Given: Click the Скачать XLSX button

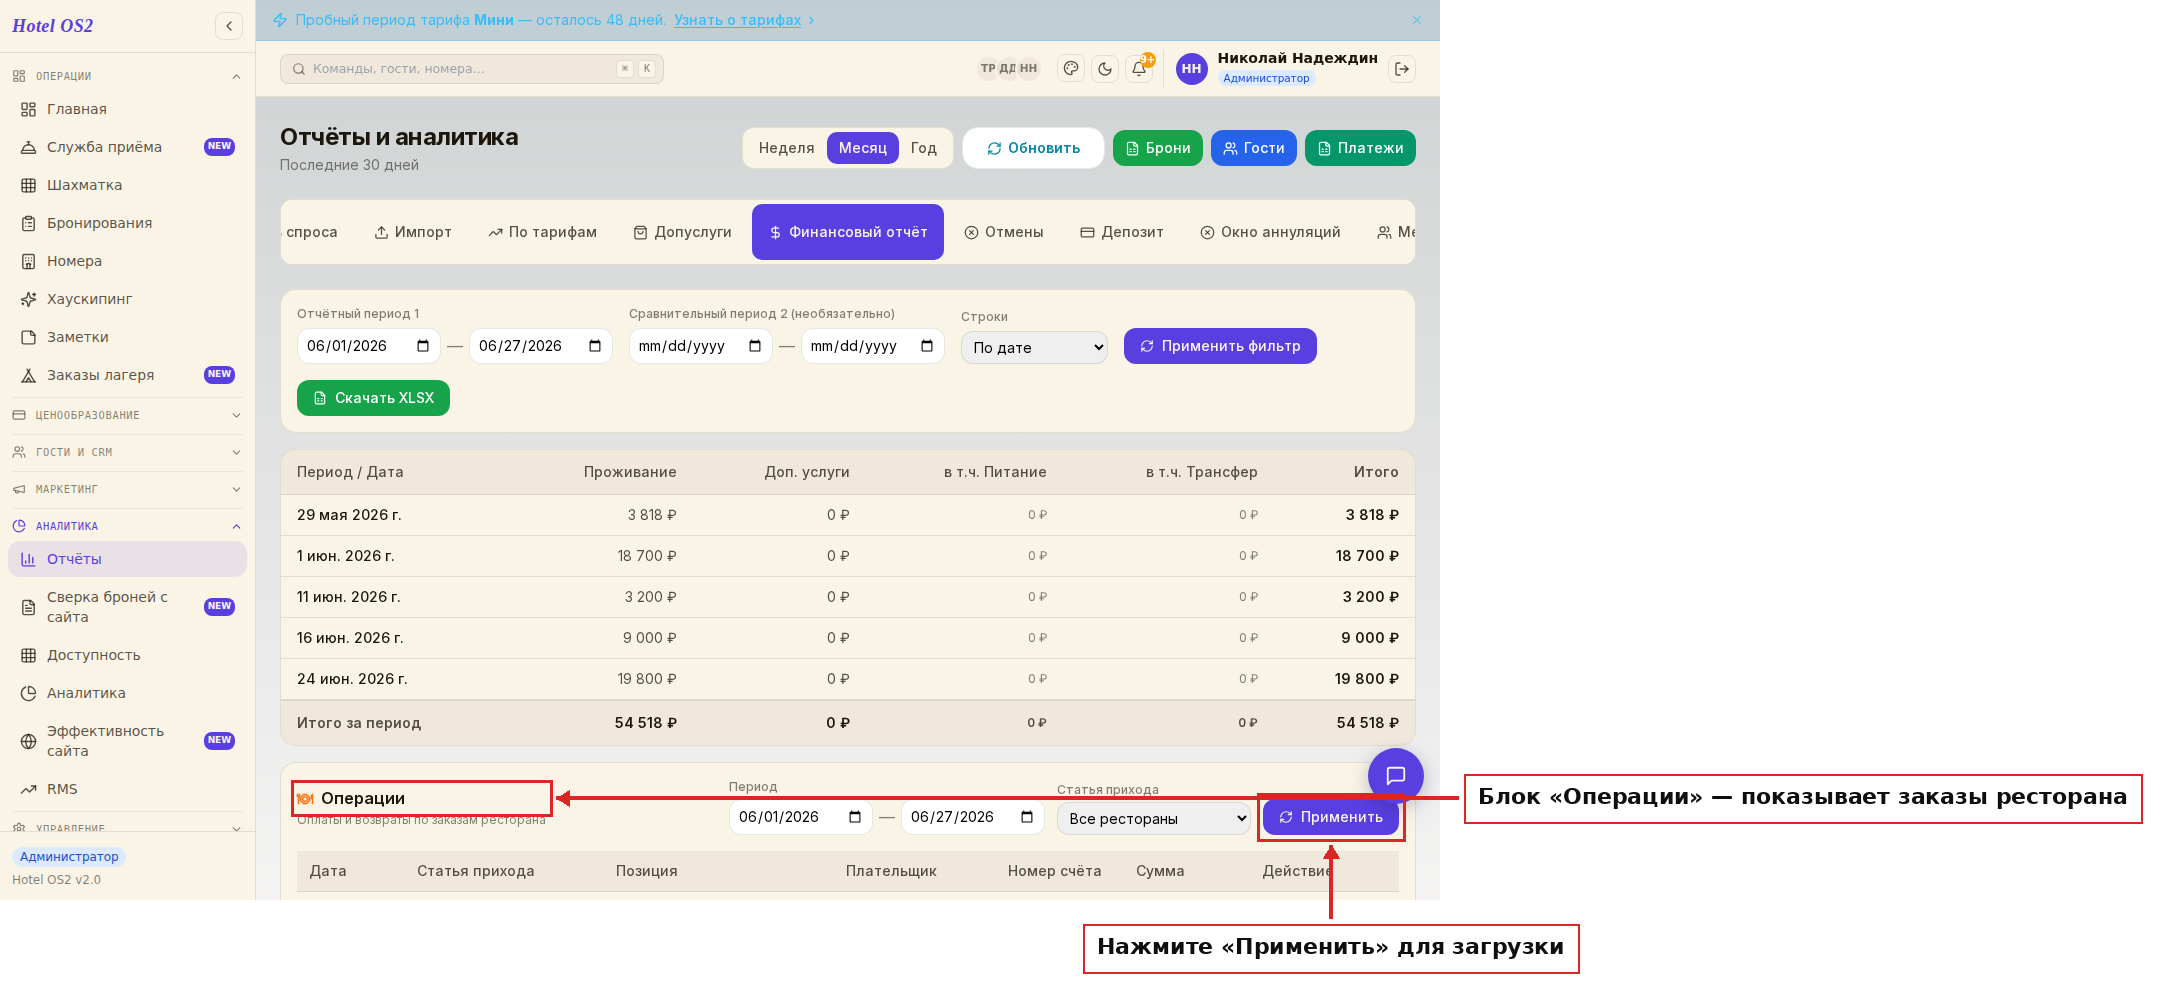Looking at the screenshot, I should pos(373,398).
